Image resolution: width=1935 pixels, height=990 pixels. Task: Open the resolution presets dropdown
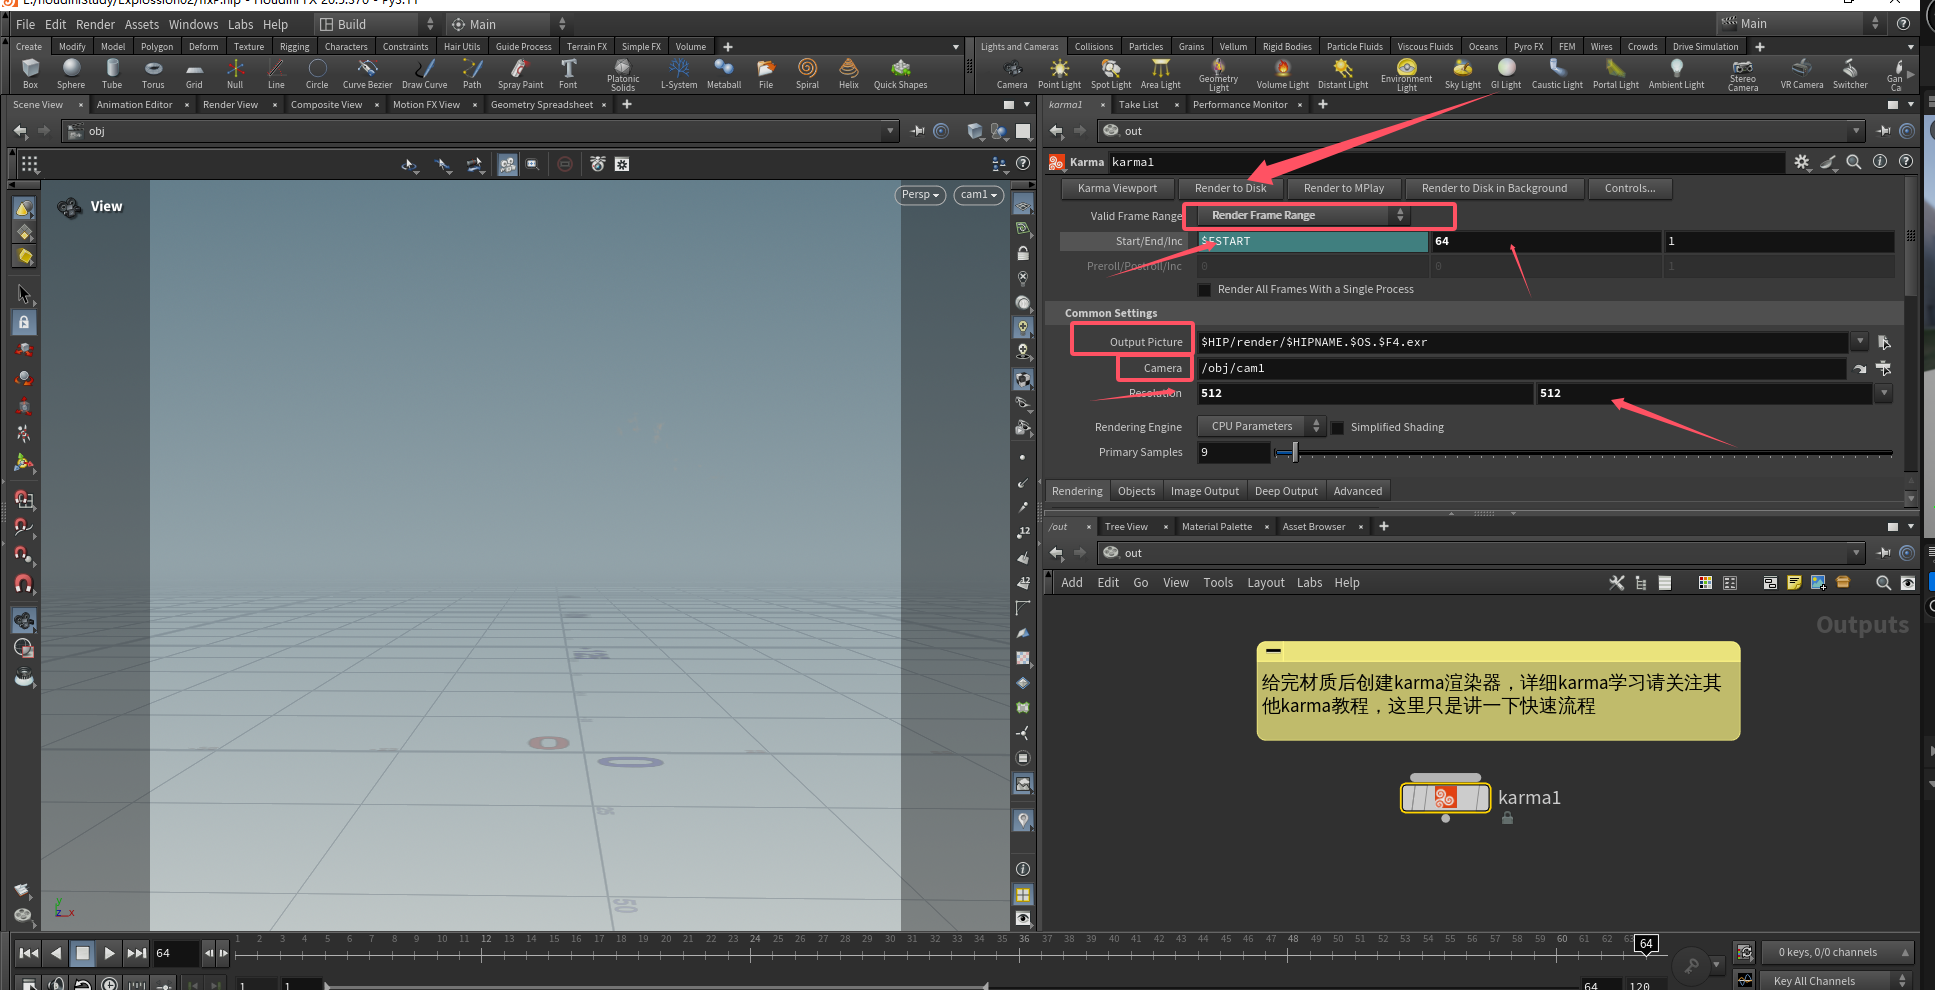[1884, 393]
